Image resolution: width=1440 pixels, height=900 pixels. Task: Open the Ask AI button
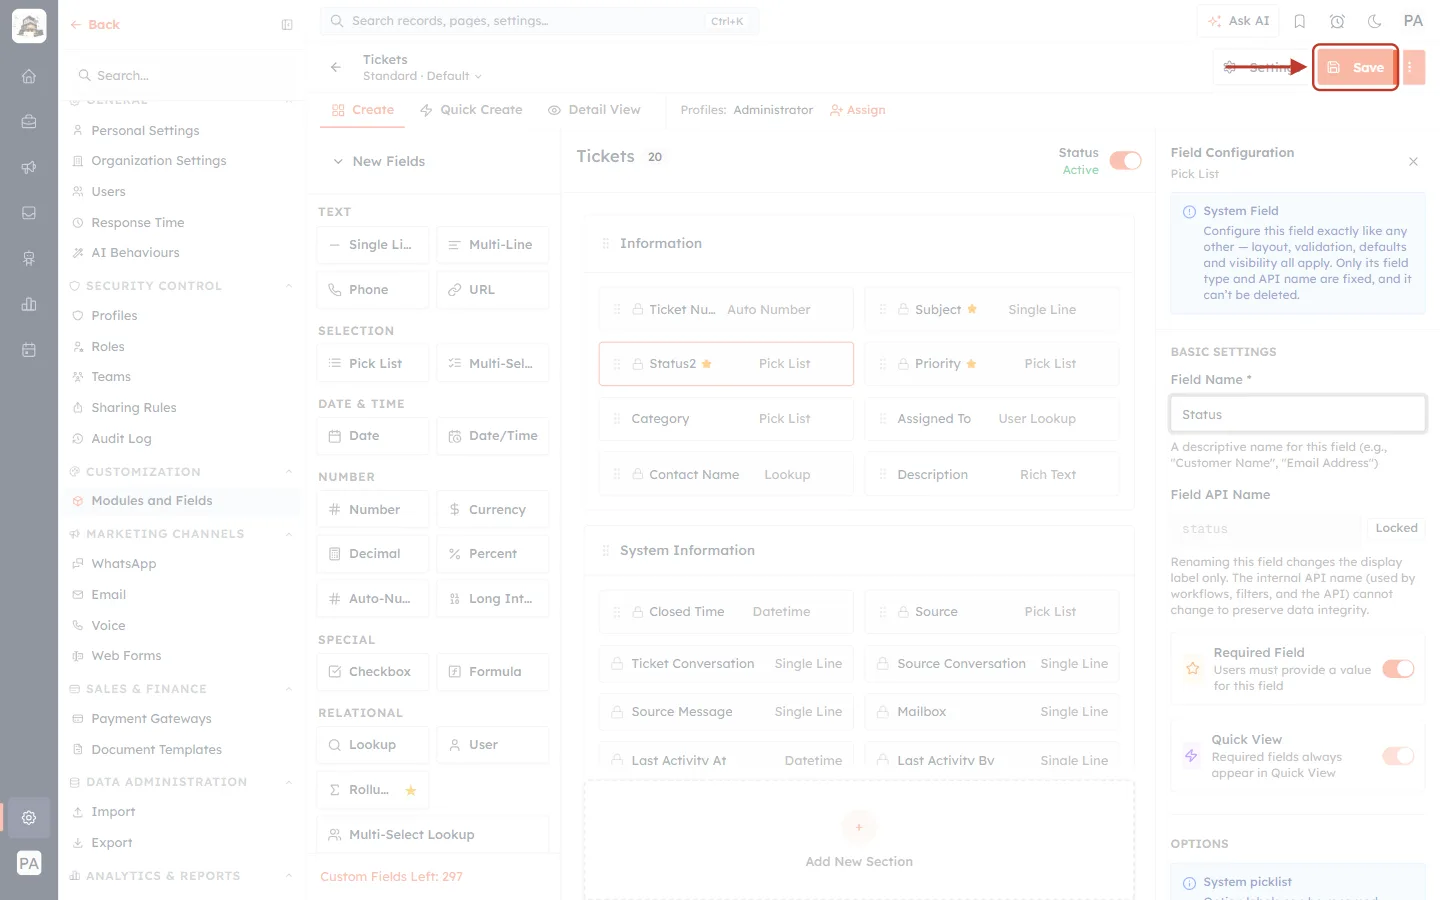1239,21
